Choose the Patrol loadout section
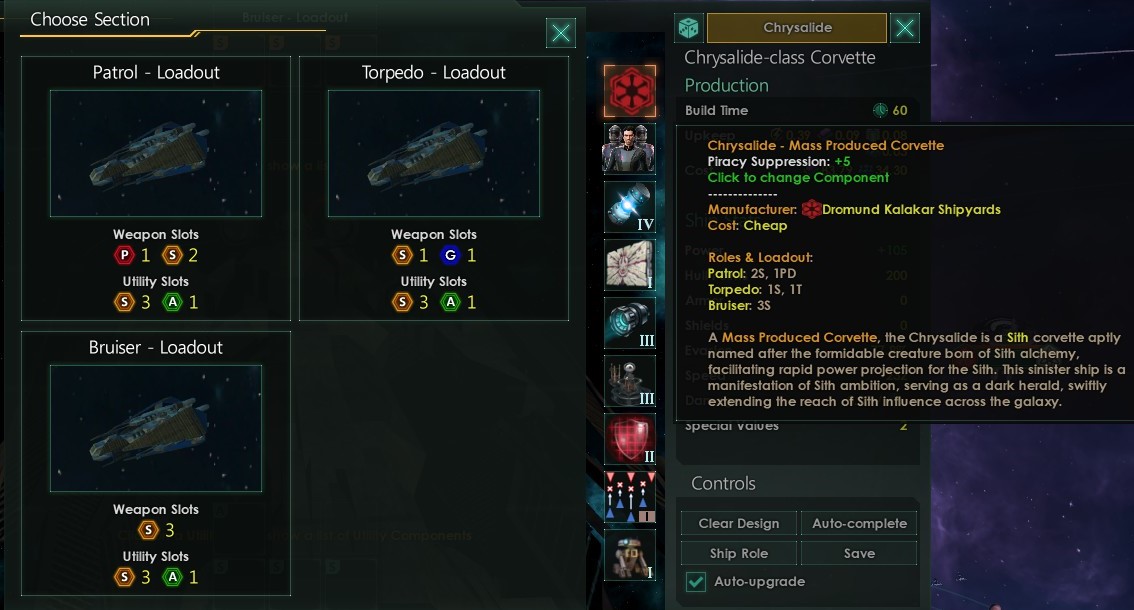The width and height of the screenshot is (1134, 610). 155,188
